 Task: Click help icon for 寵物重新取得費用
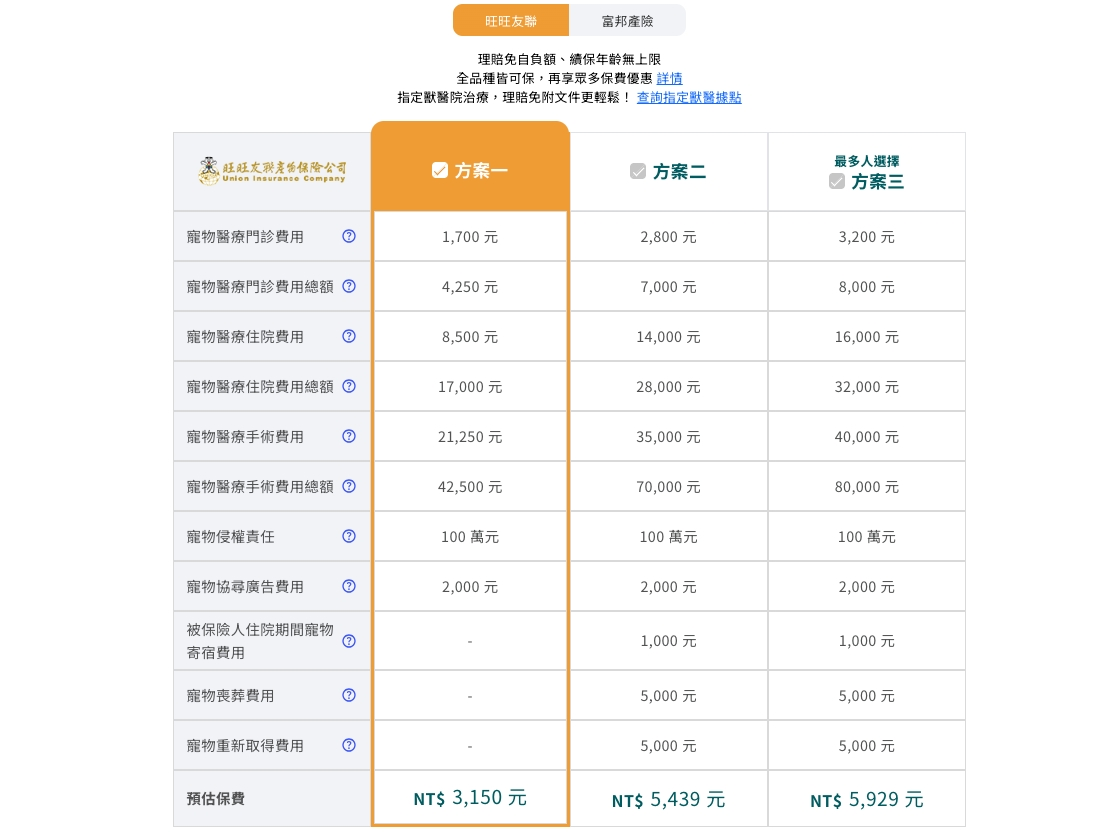pyautogui.click(x=348, y=745)
